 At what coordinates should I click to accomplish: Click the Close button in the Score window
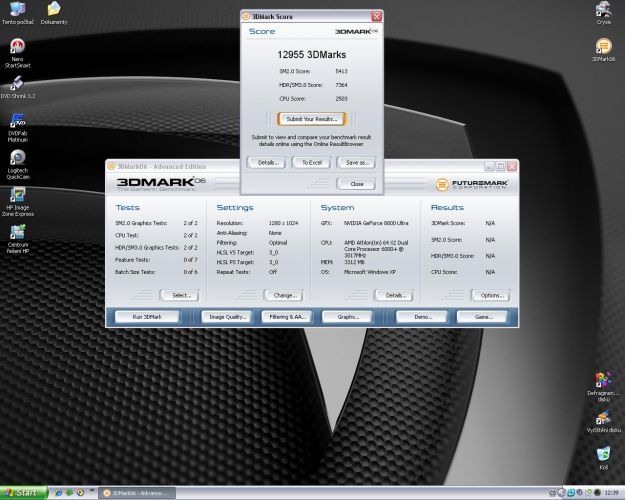tap(357, 184)
